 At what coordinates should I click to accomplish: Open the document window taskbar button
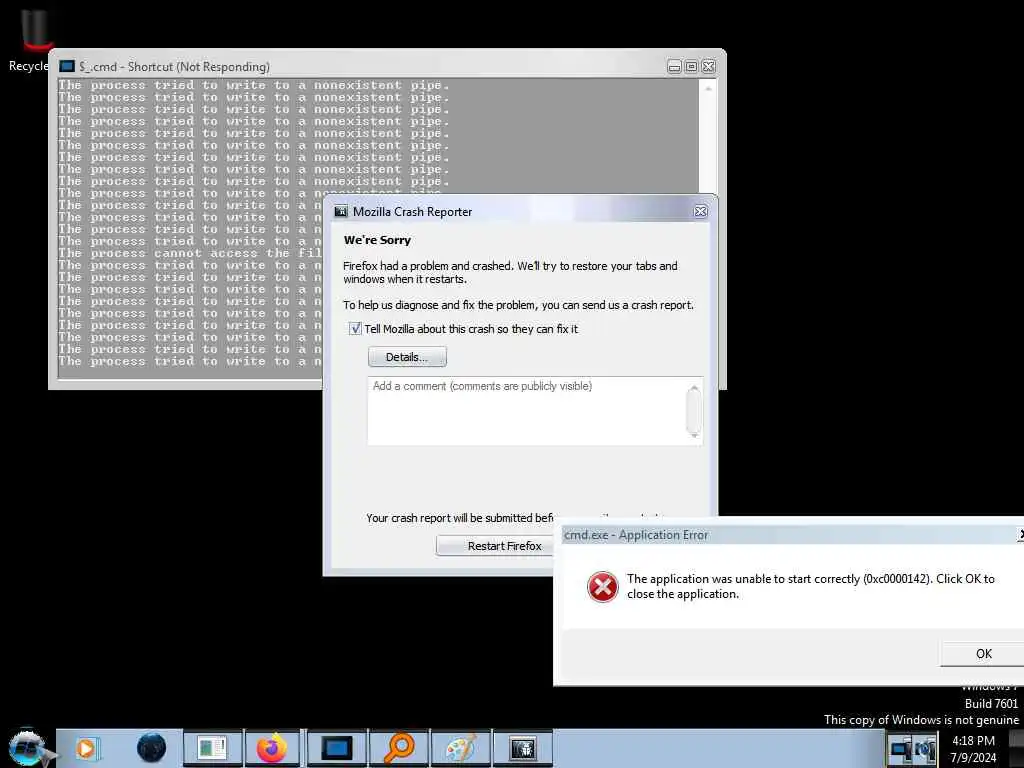click(x=212, y=748)
